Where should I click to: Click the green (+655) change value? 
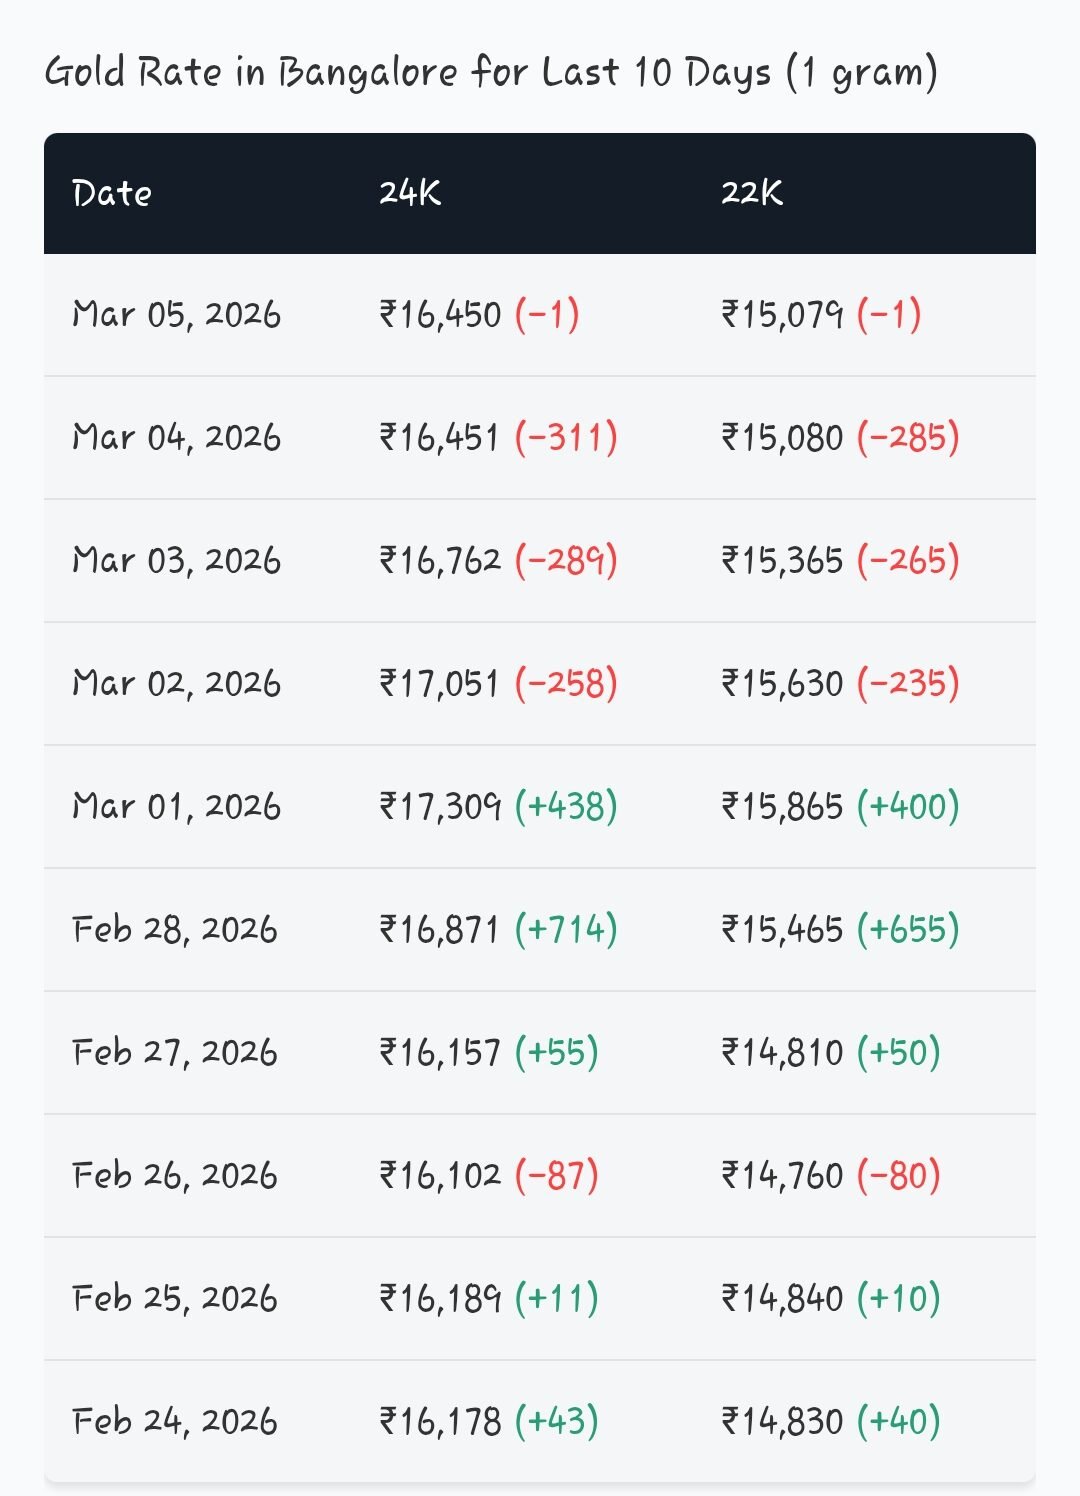908,930
